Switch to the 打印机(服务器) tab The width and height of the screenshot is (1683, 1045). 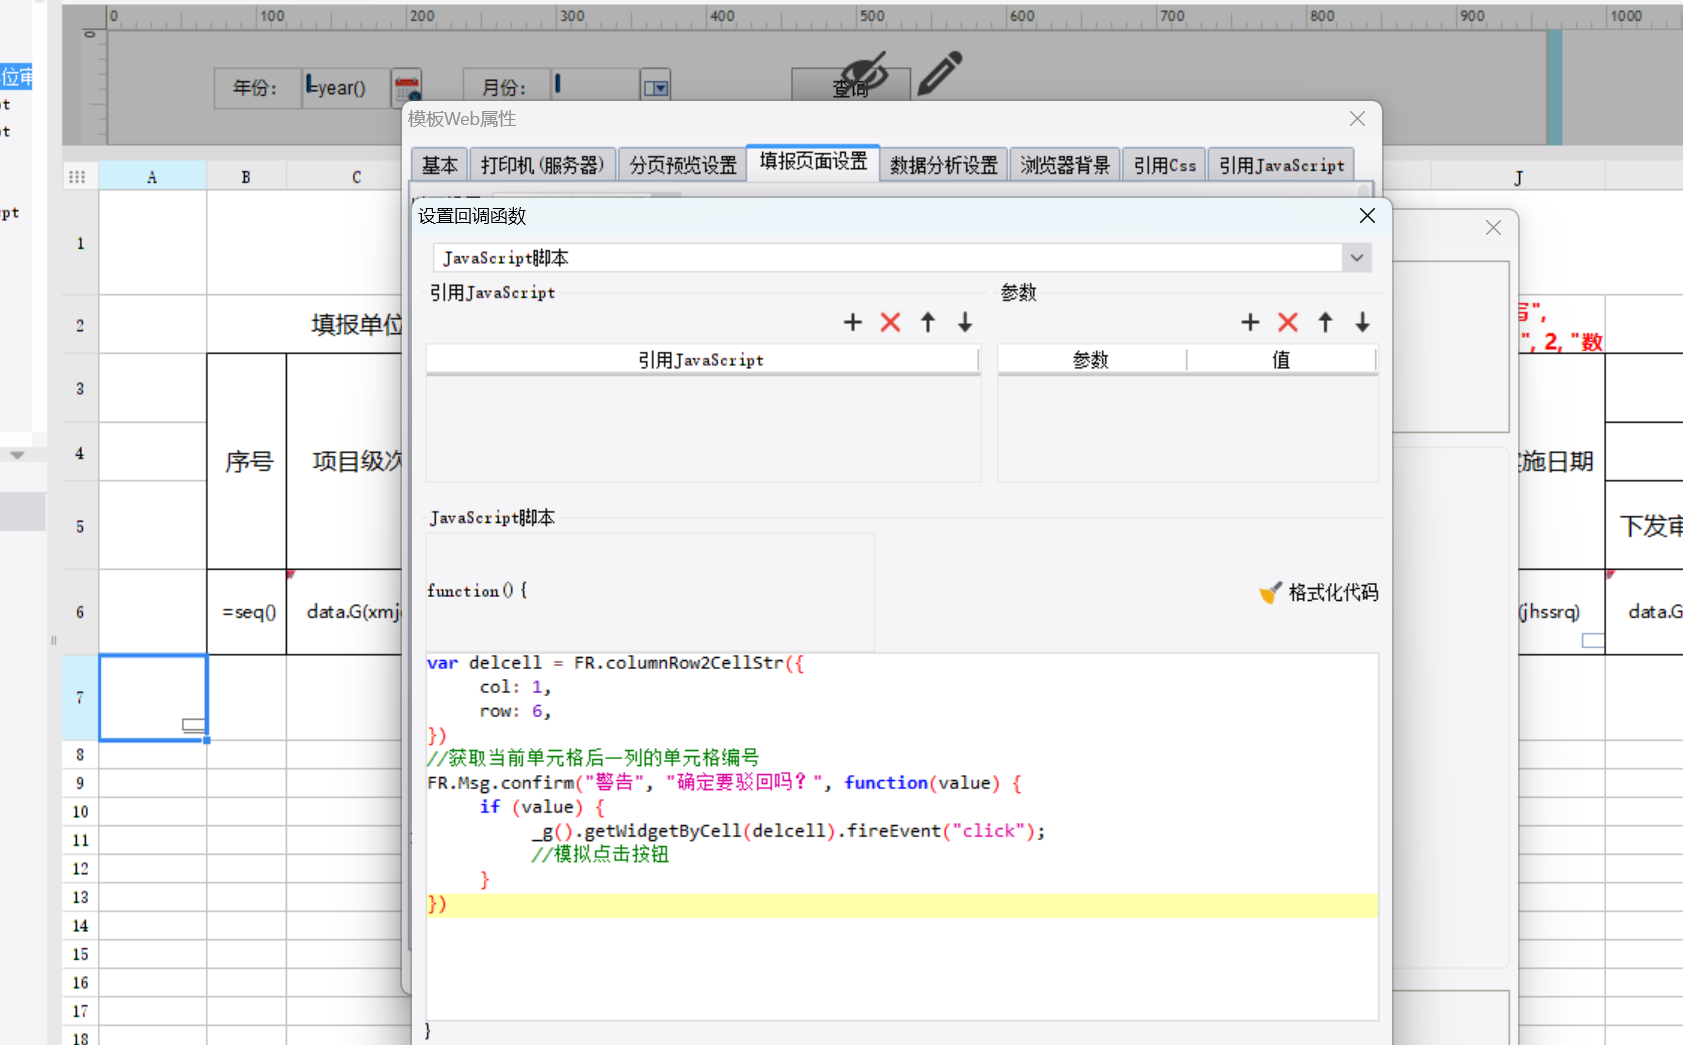pyautogui.click(x=542, y=165)
